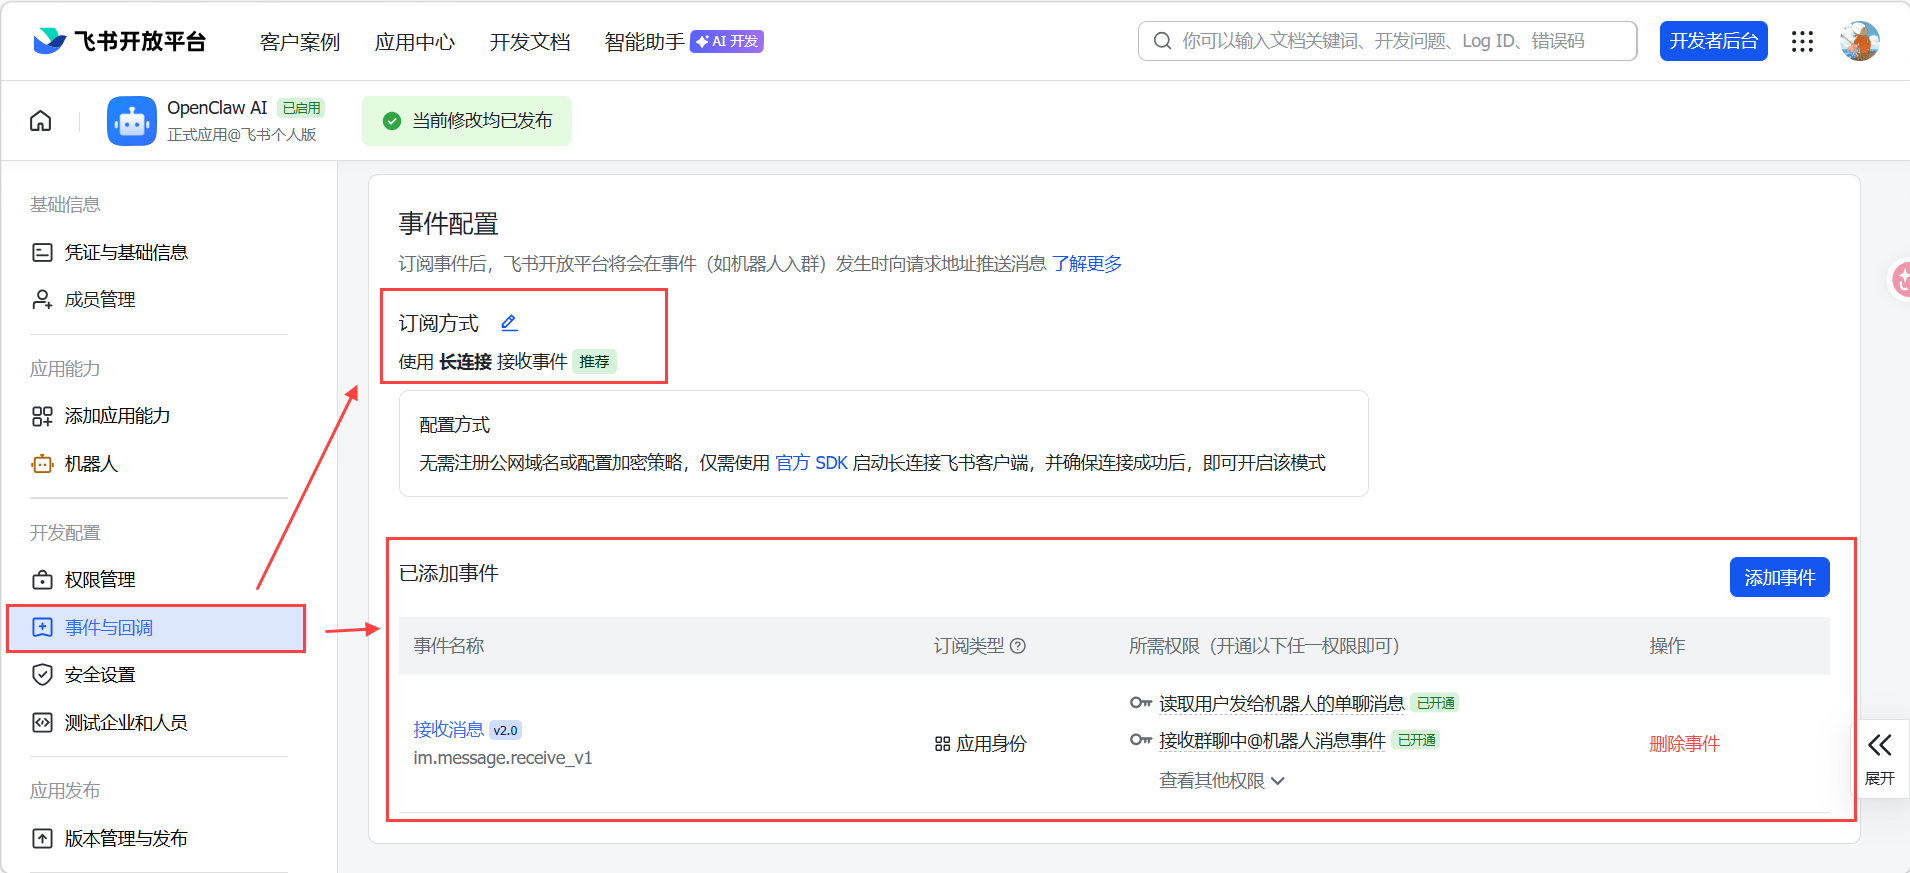Open the 开发者后台 console

pos(1713,41)
